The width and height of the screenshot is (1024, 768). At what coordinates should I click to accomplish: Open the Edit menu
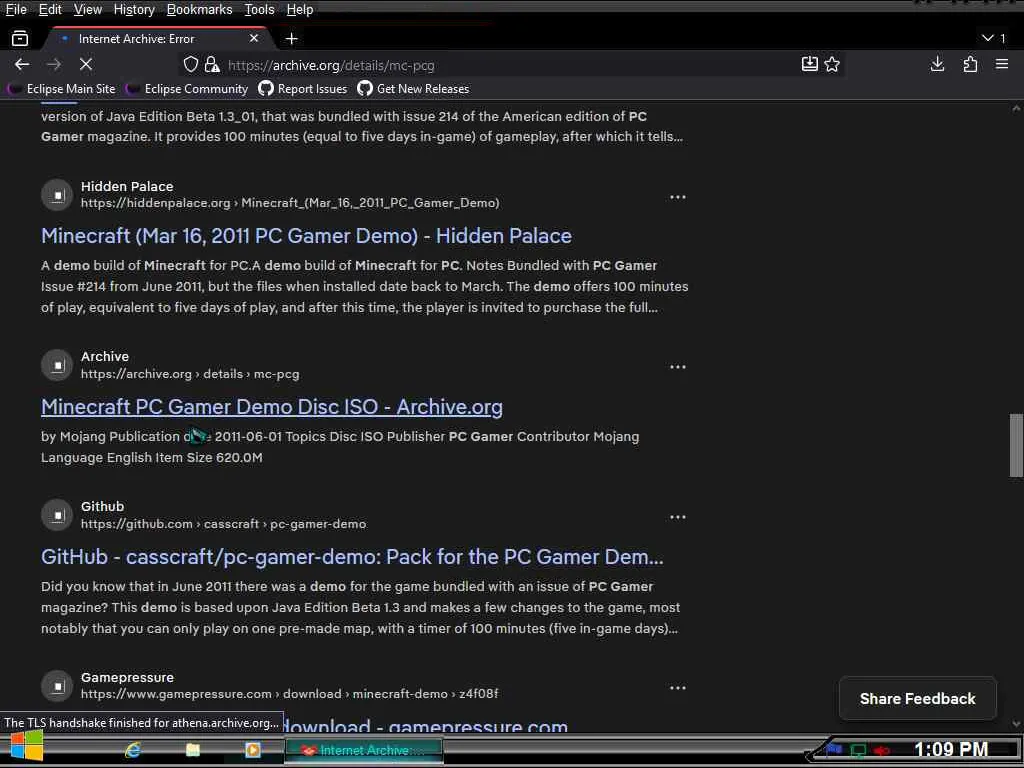tap(50, 10)
